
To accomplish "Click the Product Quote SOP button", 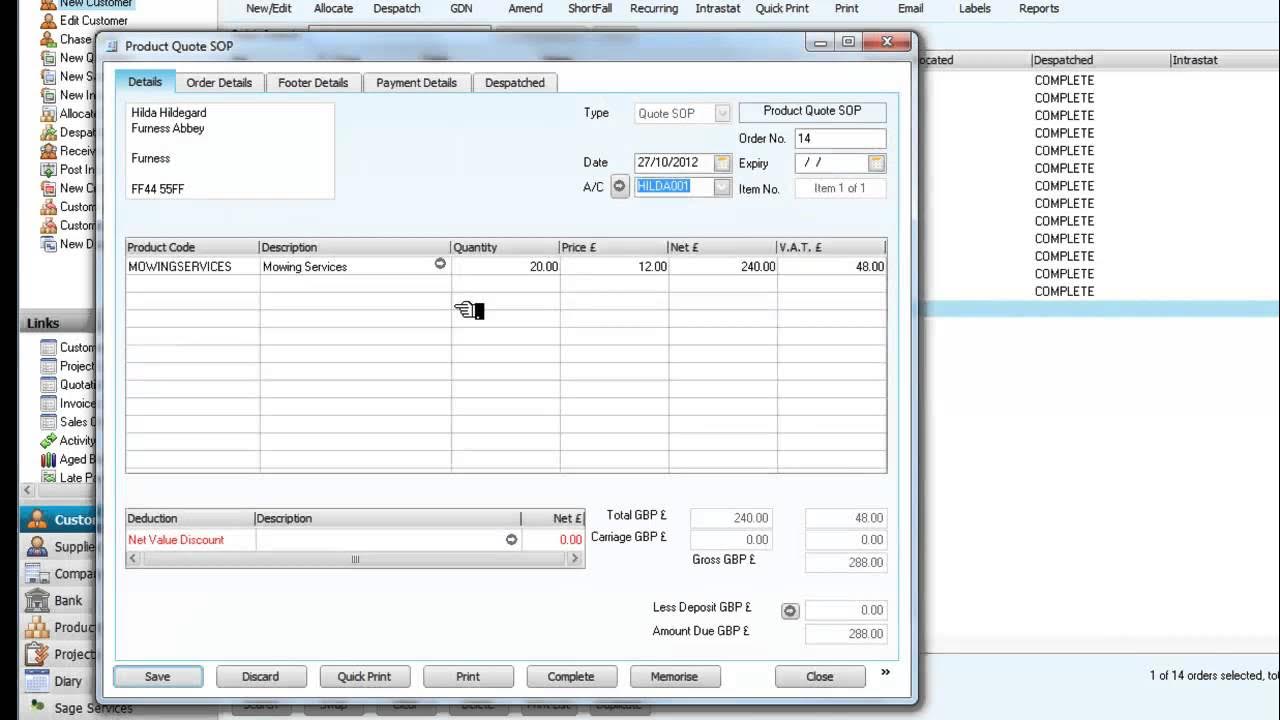I will [812, 112].
